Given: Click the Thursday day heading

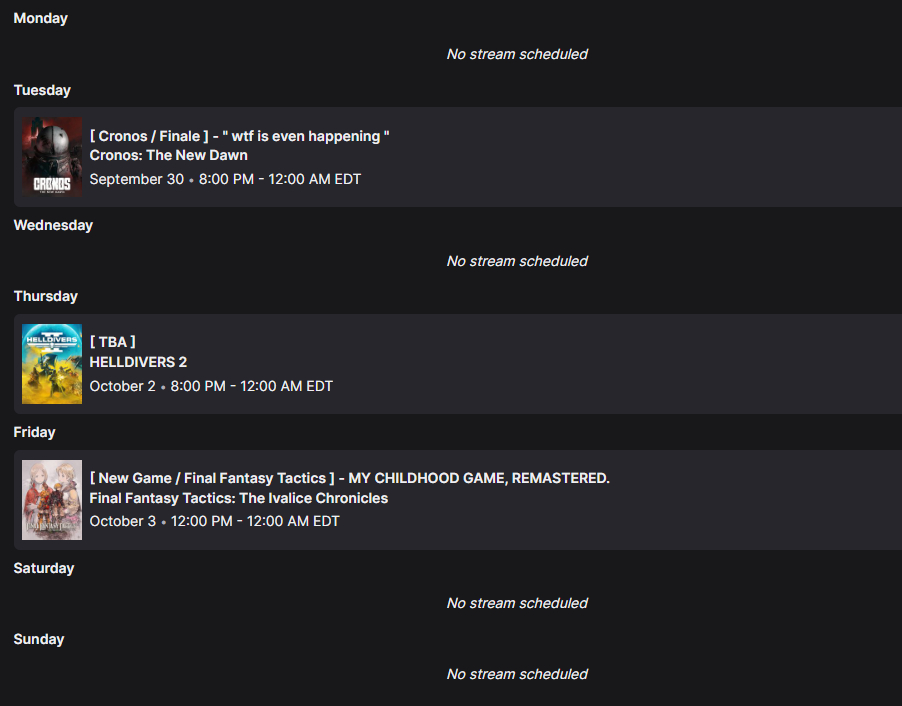Looking at the screenshot, I should coord(45,296).
